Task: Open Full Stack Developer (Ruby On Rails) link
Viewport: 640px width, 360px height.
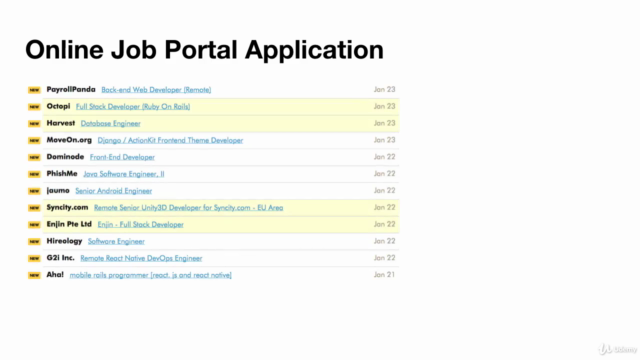Action: pyautogui.click(x=133, y=107)
